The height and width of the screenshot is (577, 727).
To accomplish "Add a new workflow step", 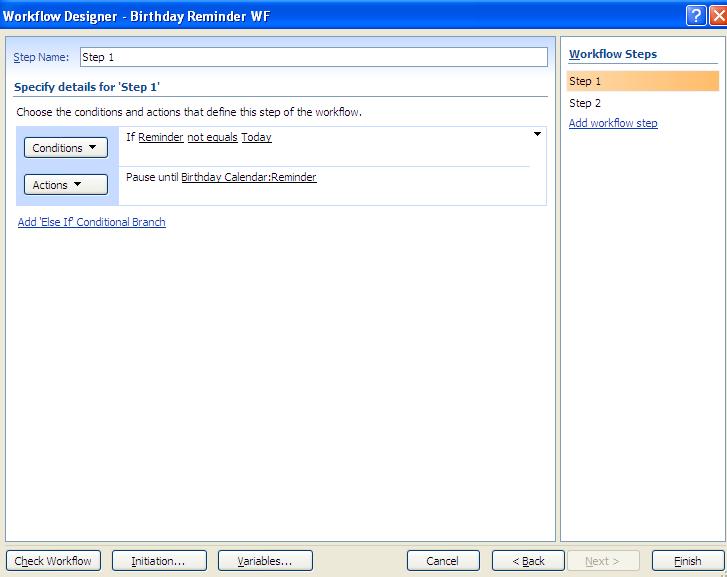I will (613, 123).
